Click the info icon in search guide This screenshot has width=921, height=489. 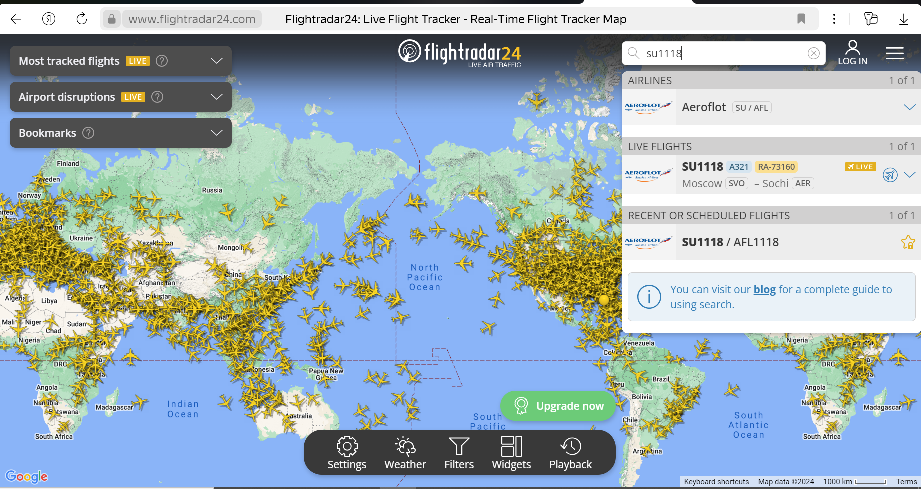tap(649, 296)
